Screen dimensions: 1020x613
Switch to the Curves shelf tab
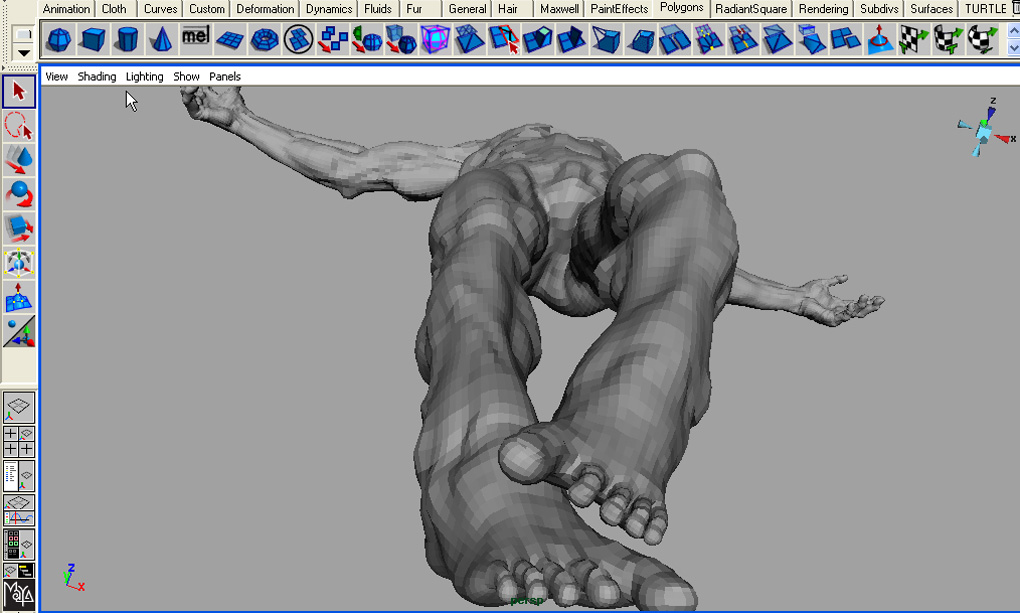(x=161, y=8)
